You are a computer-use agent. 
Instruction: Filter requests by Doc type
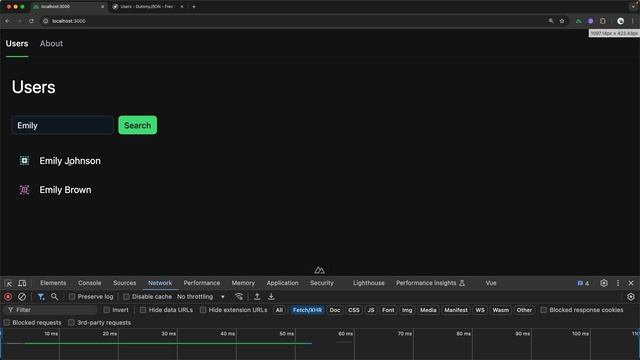[x=335, y=310]
